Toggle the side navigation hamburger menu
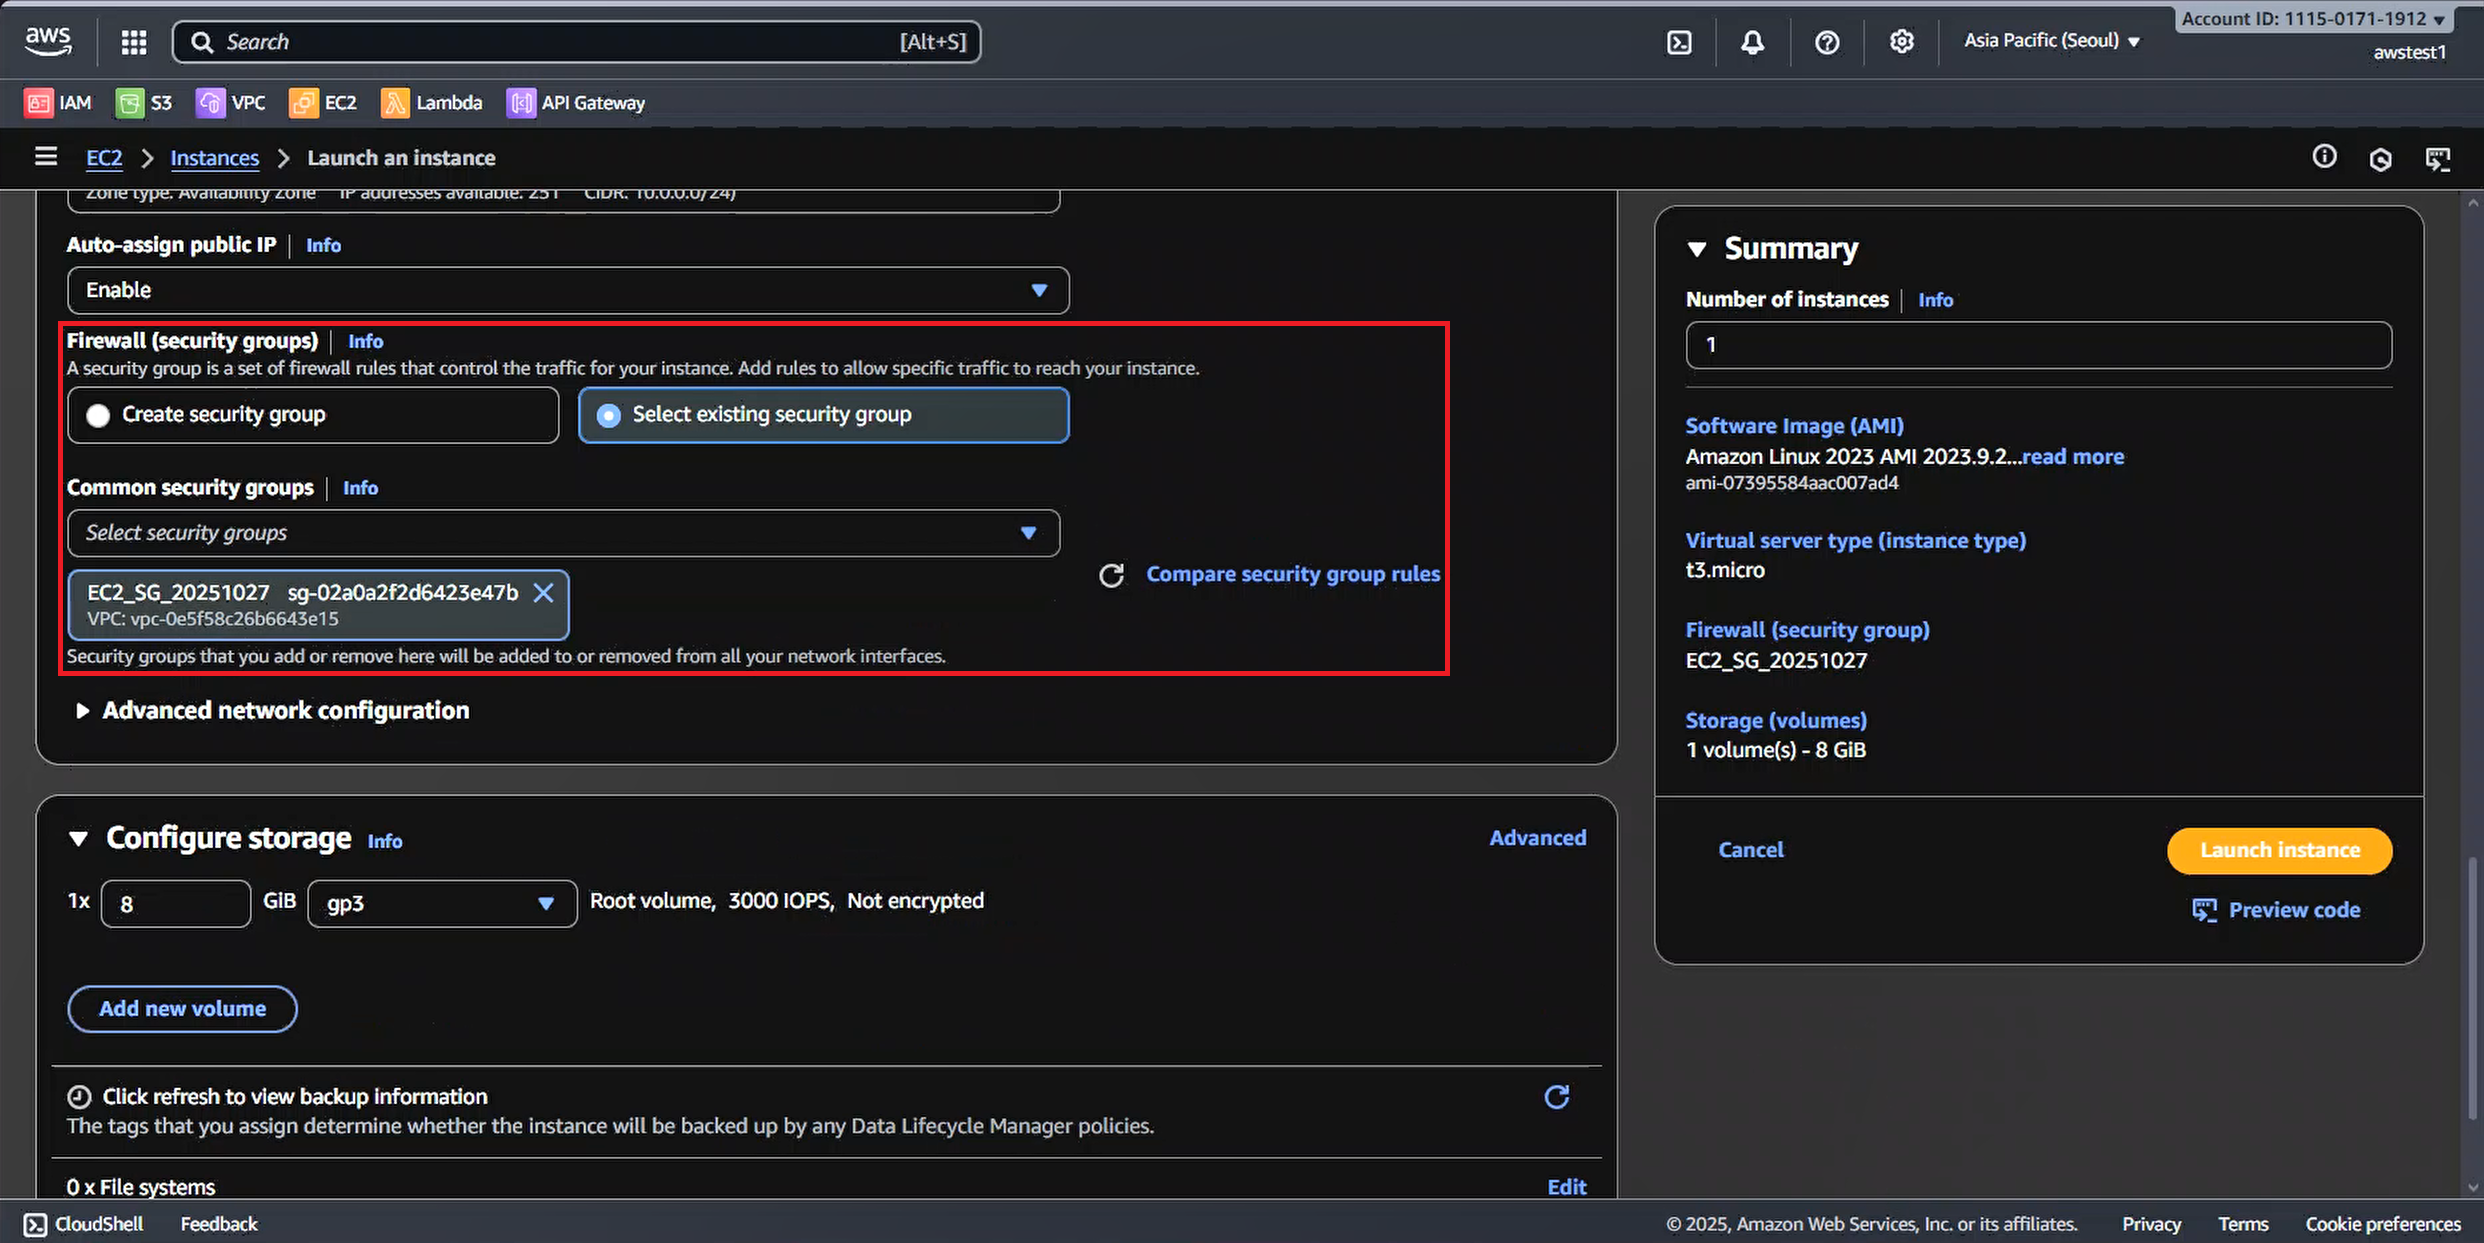Screen dimensions: 2484x1243 46,157
